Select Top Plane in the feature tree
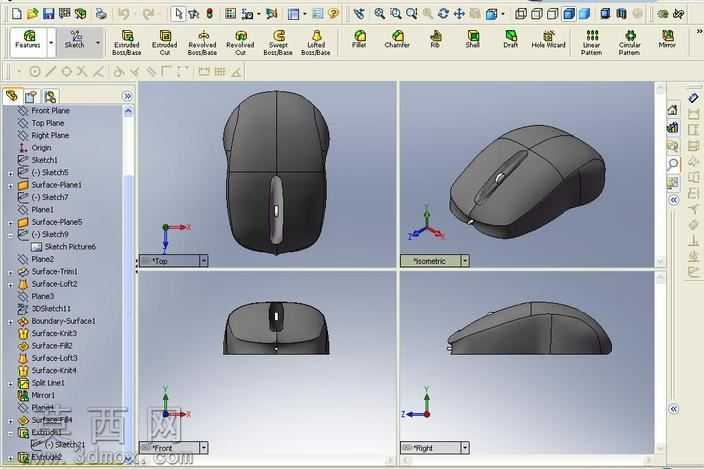Viewport: 704px width, 469px height. 48,123
